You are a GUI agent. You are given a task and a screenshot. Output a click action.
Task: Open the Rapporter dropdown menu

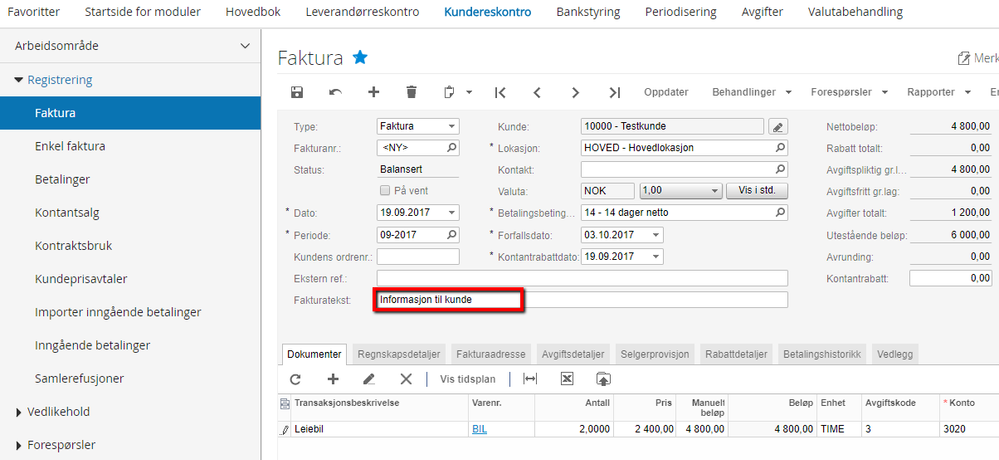[x=939, y=92]
